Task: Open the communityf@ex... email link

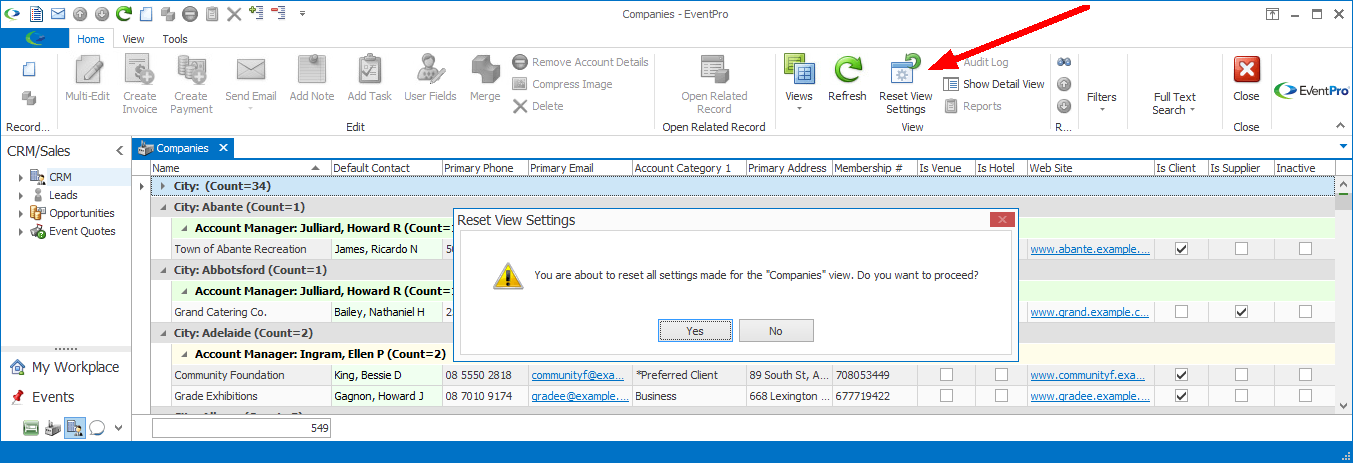Action: coord(580,375)
